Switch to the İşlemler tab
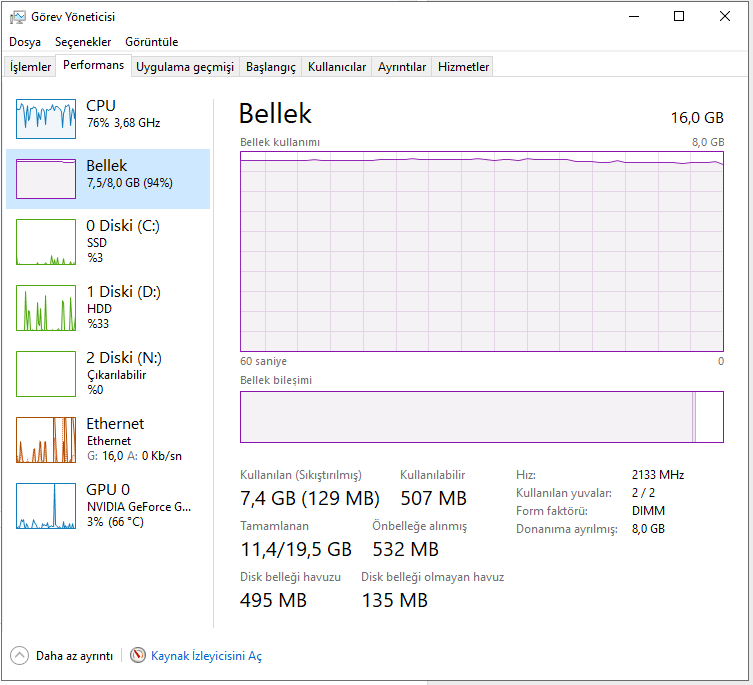The image size is (753, 685). (x=30, y=67)
